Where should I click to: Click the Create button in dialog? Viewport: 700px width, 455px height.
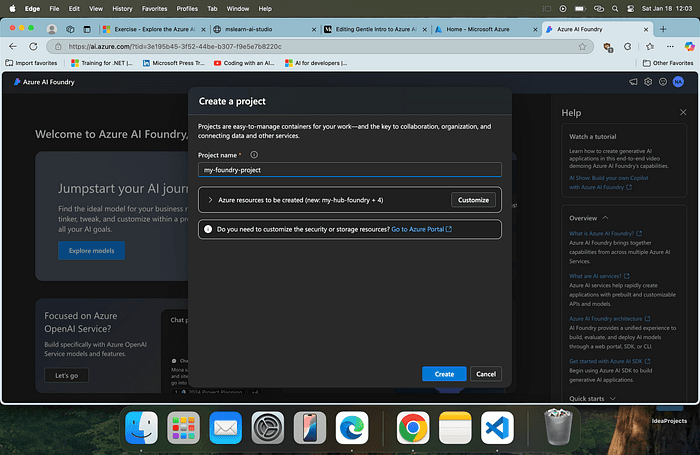(444, 374)
